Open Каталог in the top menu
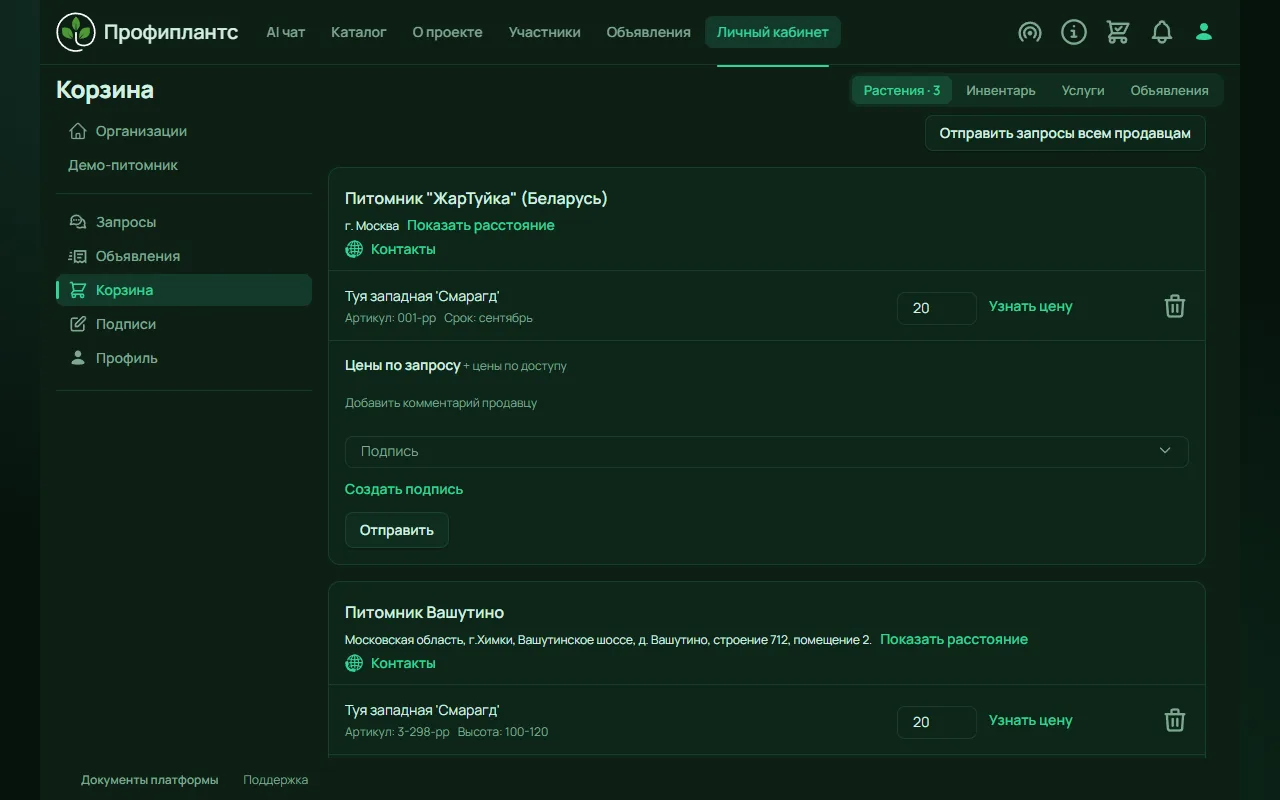1280x800 pixels. [359, 32]
